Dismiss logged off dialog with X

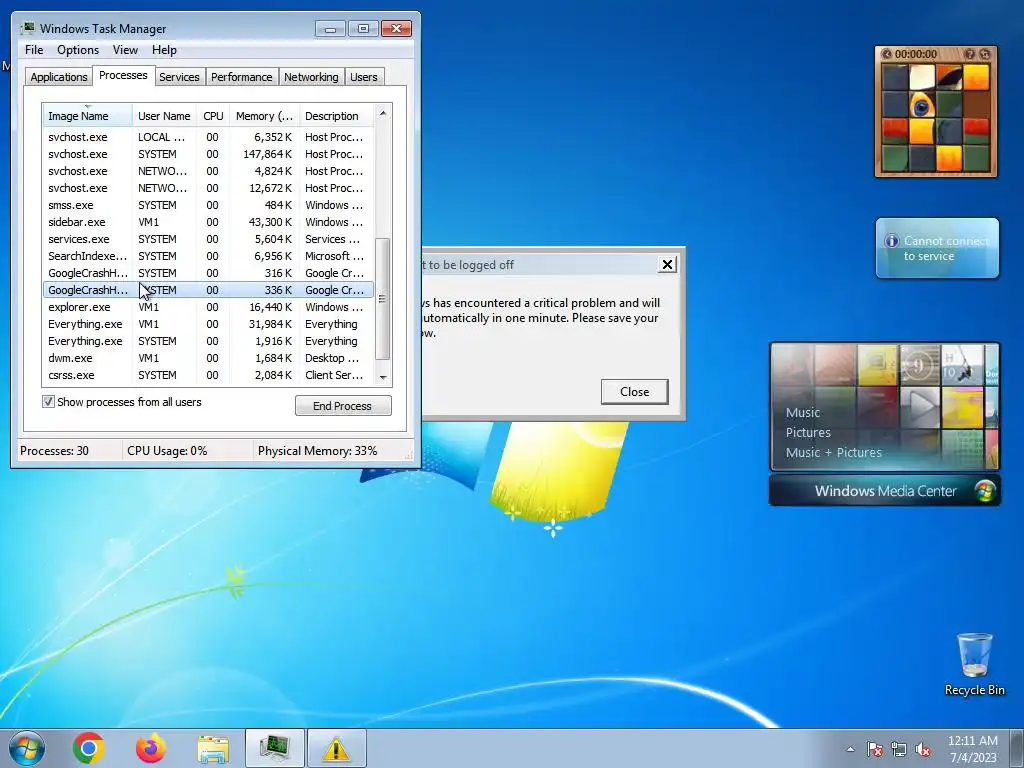667,264
